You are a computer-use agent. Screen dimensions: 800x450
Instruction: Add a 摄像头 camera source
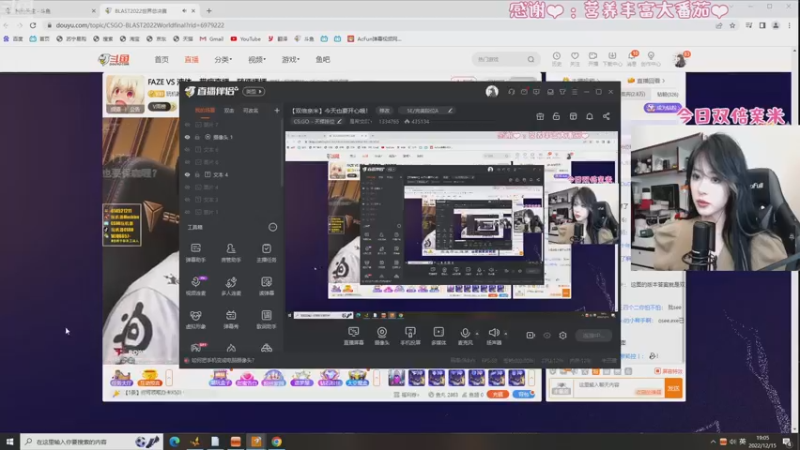pos(382,336)
